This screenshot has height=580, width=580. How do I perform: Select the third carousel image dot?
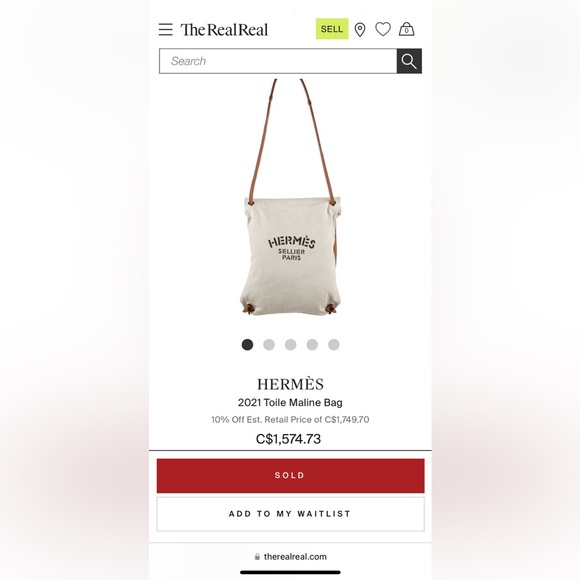coord(290,345)
